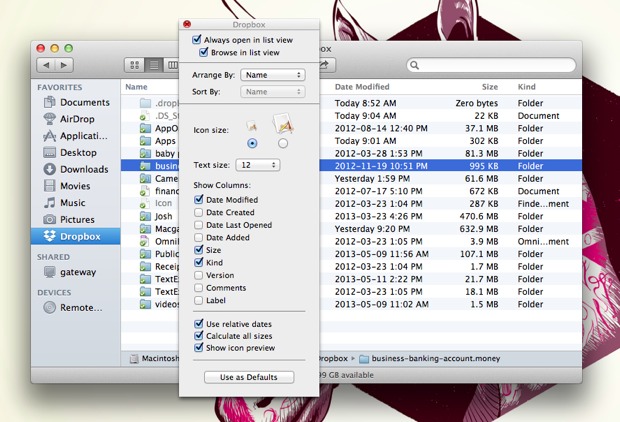
Task: Sort by Kind column header
Action: pyautogui.click(x=527, y=87)
